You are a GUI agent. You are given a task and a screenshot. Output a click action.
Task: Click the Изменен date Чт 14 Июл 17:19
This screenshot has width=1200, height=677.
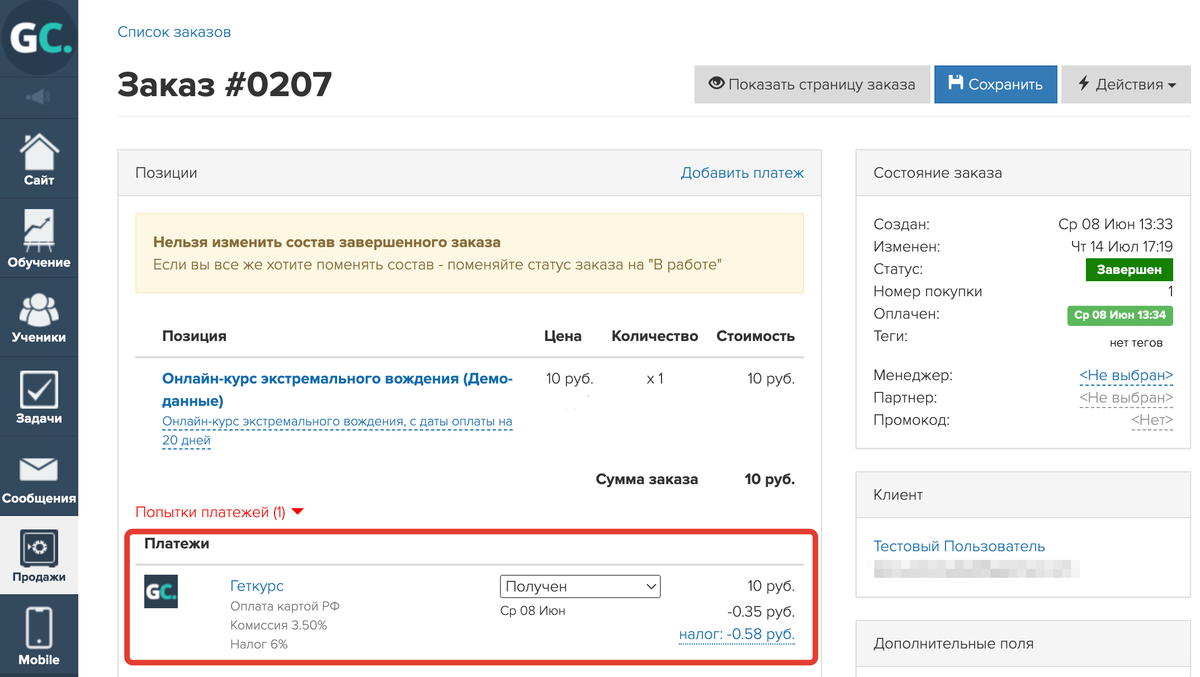click(x=1121, y=247)
